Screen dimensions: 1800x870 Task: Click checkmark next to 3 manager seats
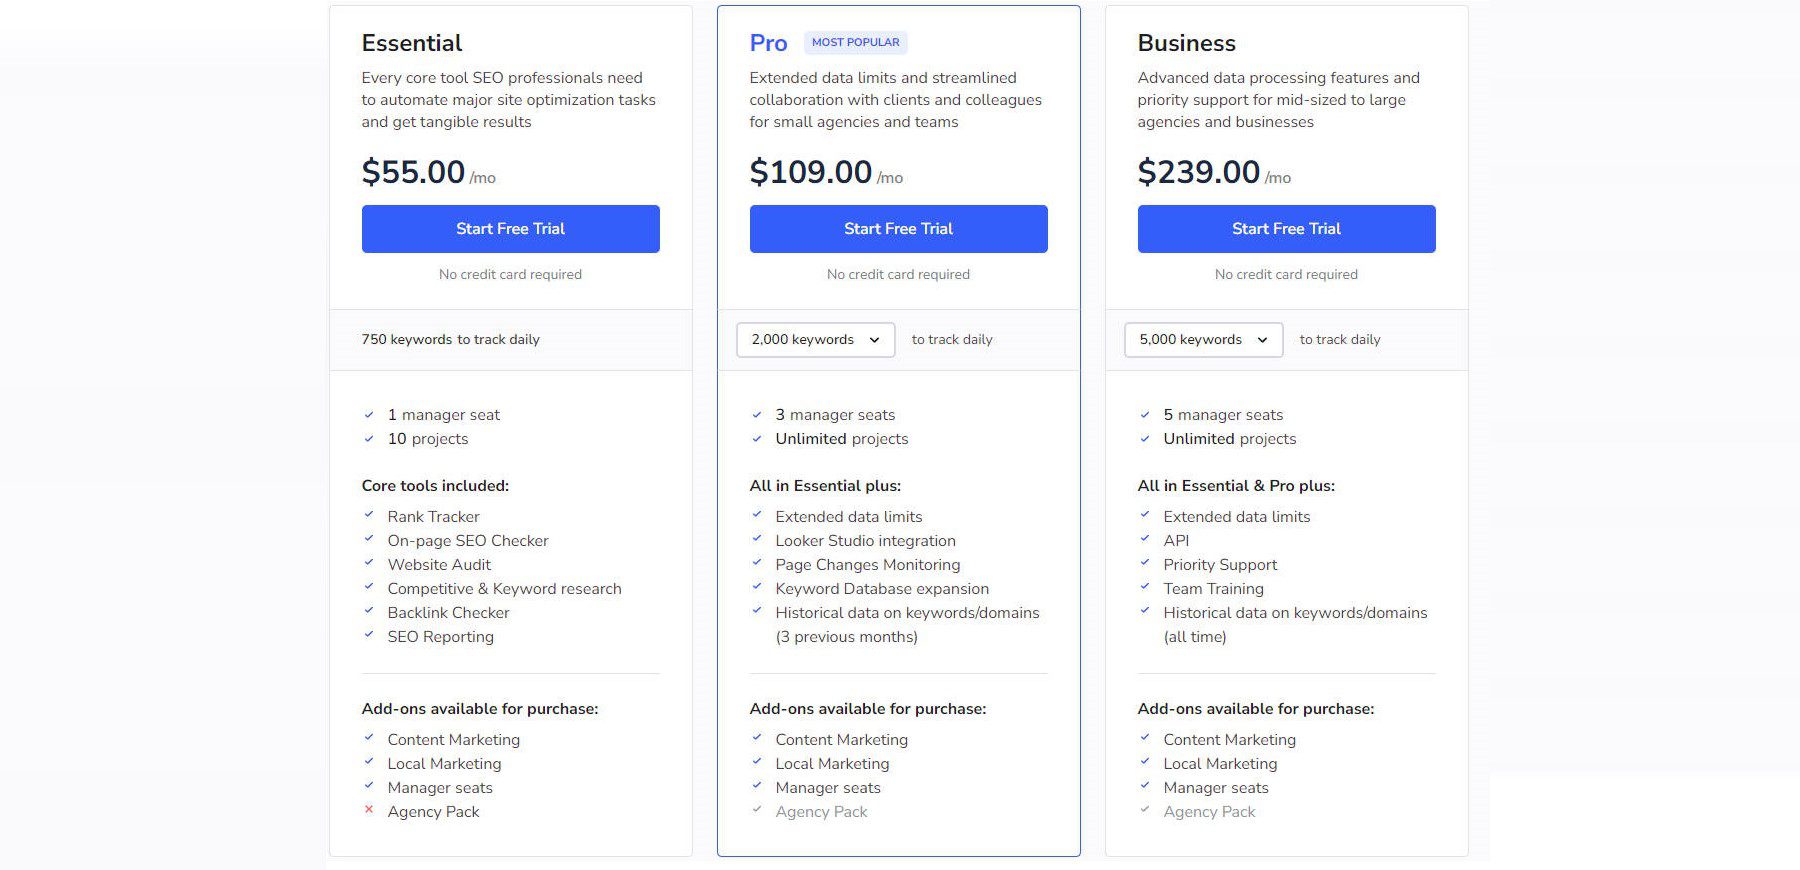pyautogui.click(x=756, y=414)
